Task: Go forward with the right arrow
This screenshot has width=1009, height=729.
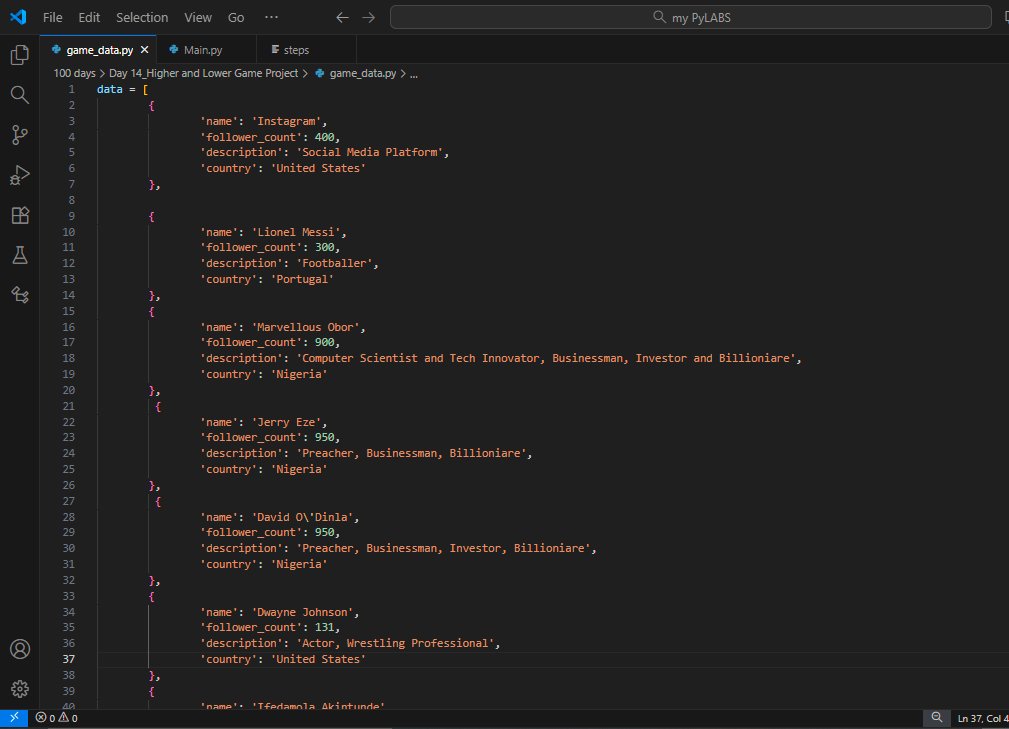Action: [369, 17]
